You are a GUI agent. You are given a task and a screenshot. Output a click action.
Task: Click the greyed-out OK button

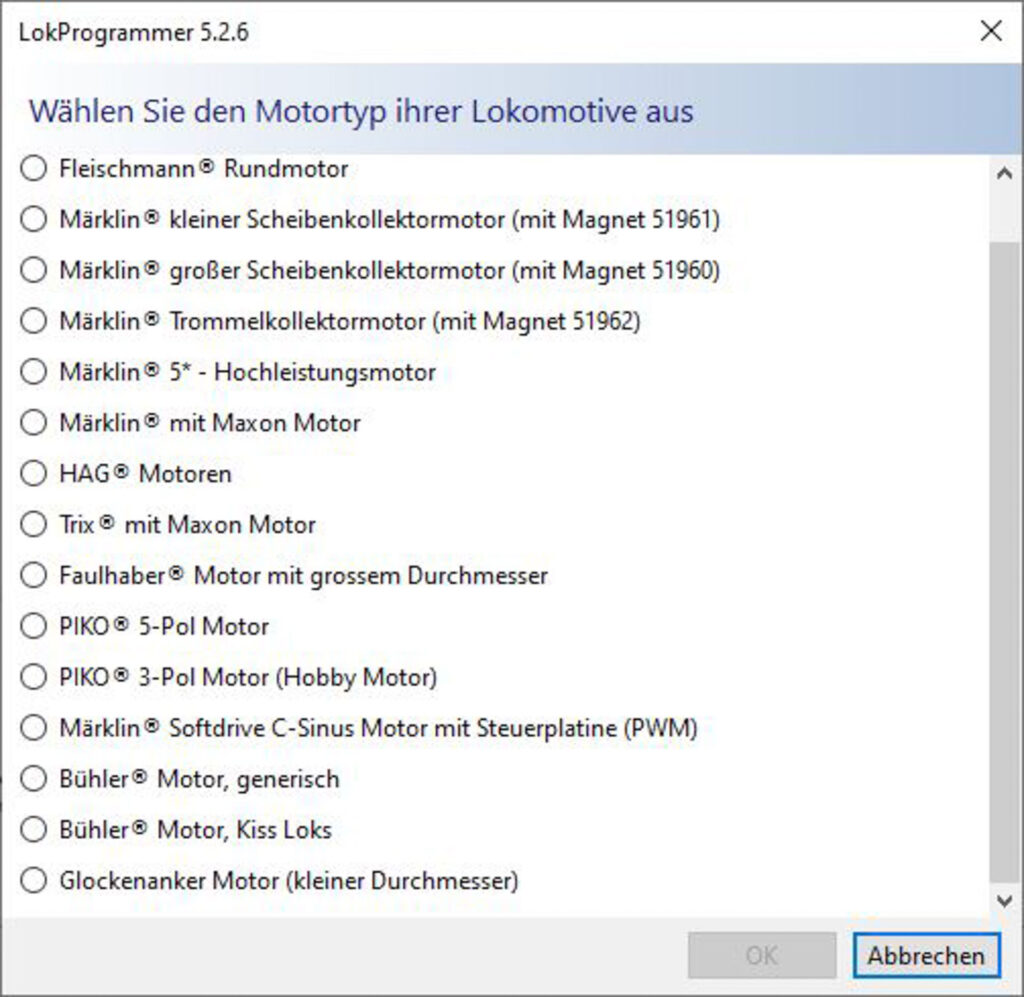[761, 955]
